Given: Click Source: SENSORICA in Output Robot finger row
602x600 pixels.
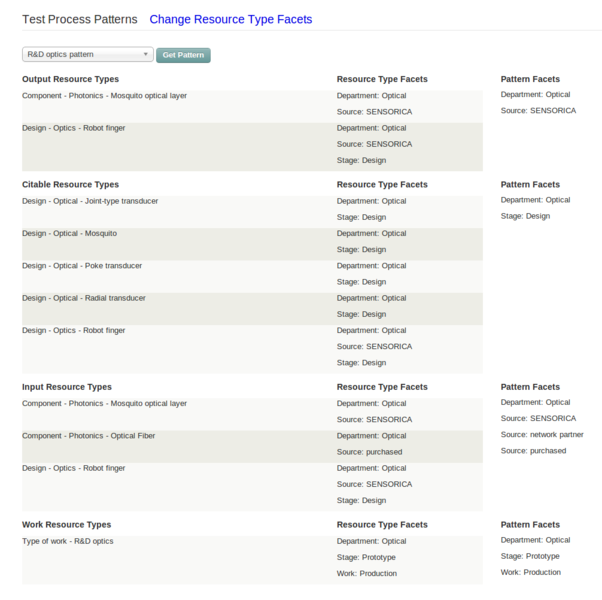Looking at the screenshot, I should click(x=374, y=144).
